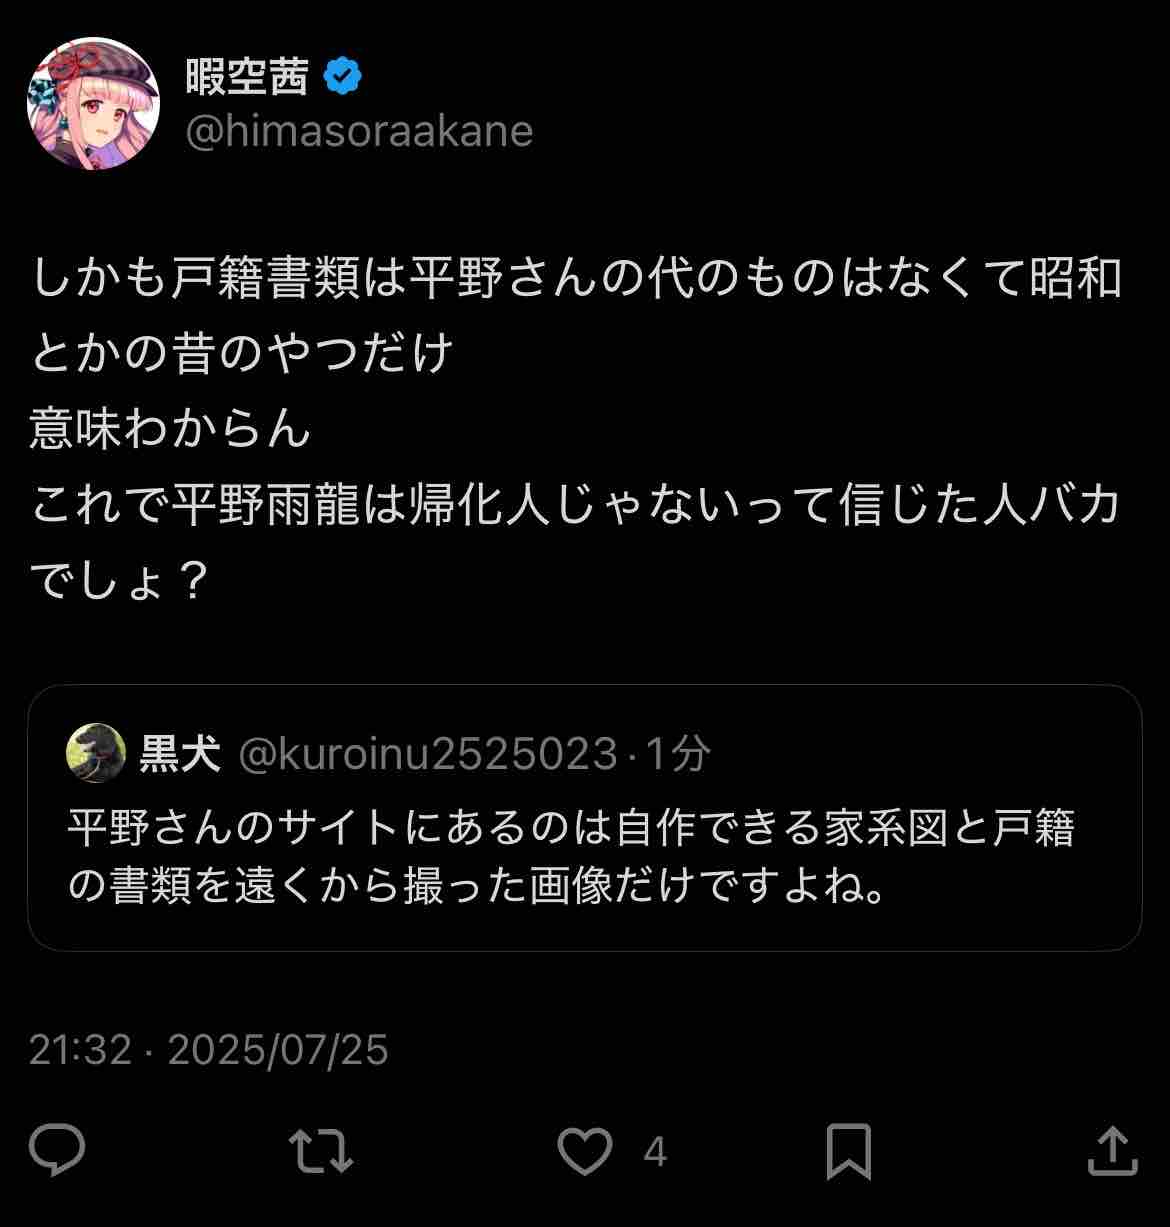The image size is (1170, 1227).
Task: Click the reply speech bubble icon
Action: coord(57,1151)
